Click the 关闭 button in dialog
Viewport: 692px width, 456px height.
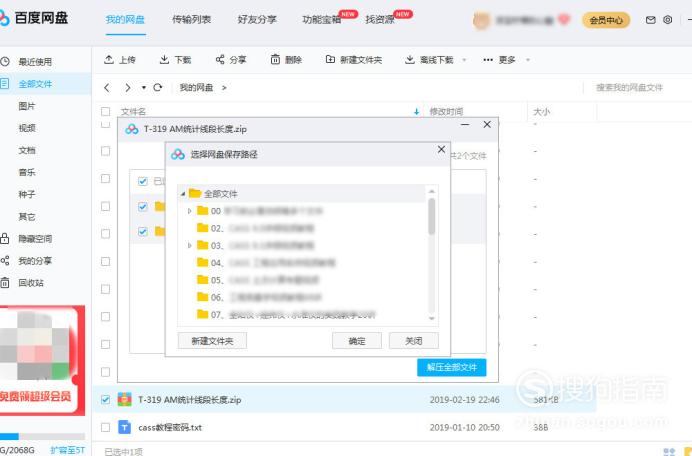pyautogui.click(x=414, y=341)
